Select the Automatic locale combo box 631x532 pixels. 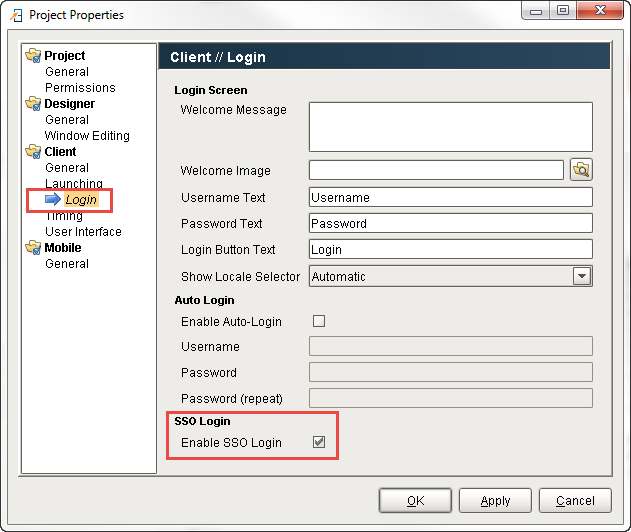(x=451, y=276)
